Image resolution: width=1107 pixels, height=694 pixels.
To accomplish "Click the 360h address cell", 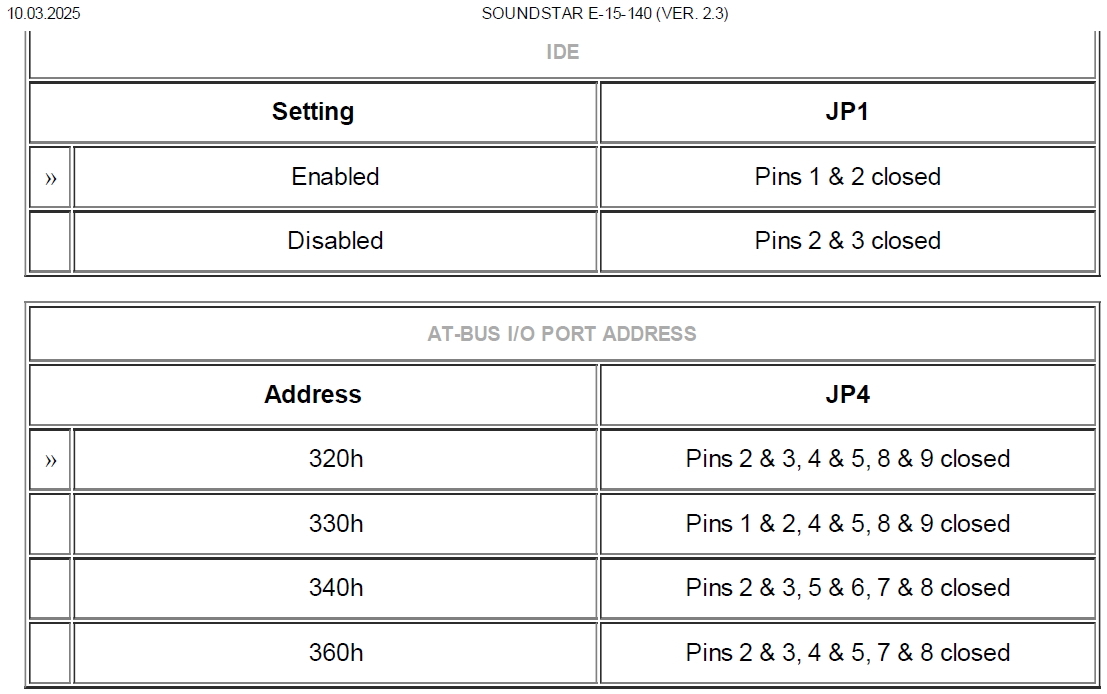I will (x=335, y=653).
